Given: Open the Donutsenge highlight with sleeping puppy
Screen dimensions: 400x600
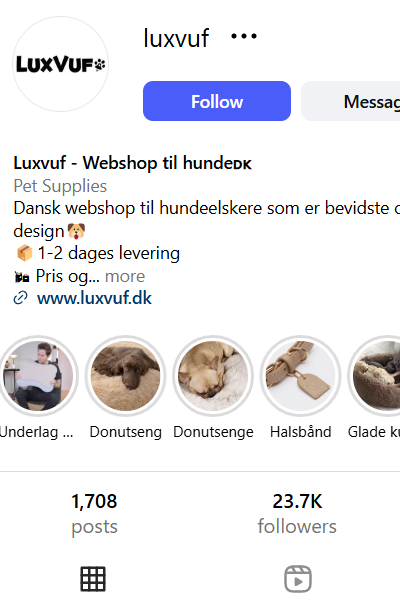Looking at the screenshot, I should [x=213, y=376].
